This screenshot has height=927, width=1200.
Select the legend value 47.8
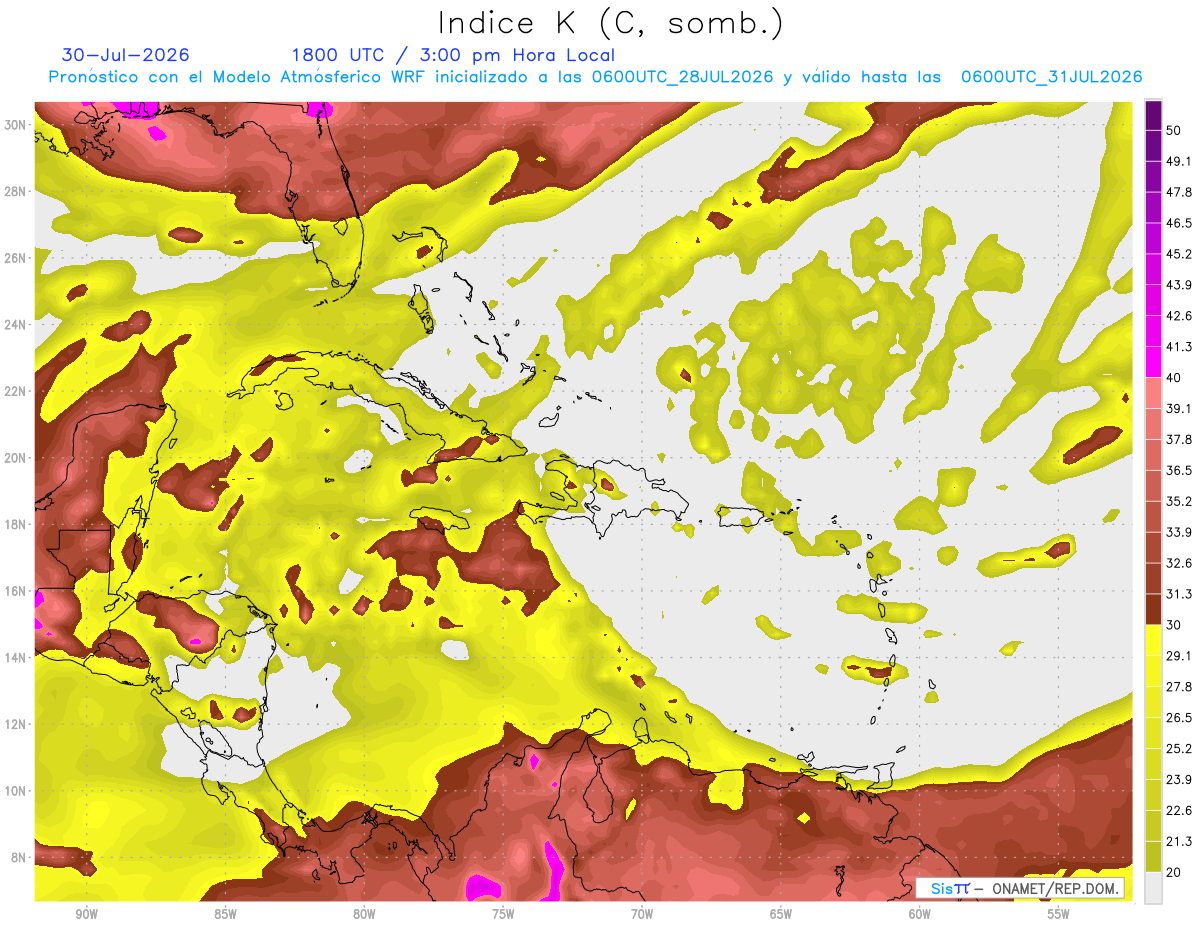tap(1179, 192)
